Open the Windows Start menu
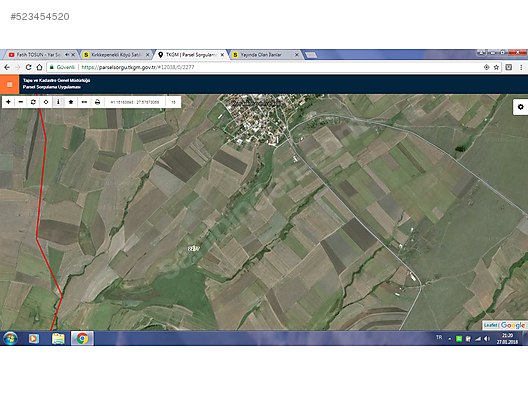The width and height of the screenshot is (528, 396). pos(10,338)
